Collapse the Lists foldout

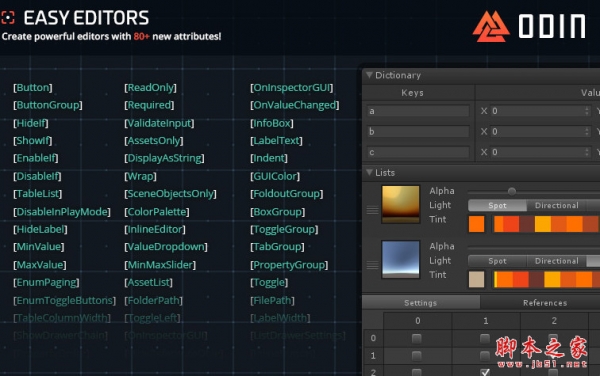369,173
